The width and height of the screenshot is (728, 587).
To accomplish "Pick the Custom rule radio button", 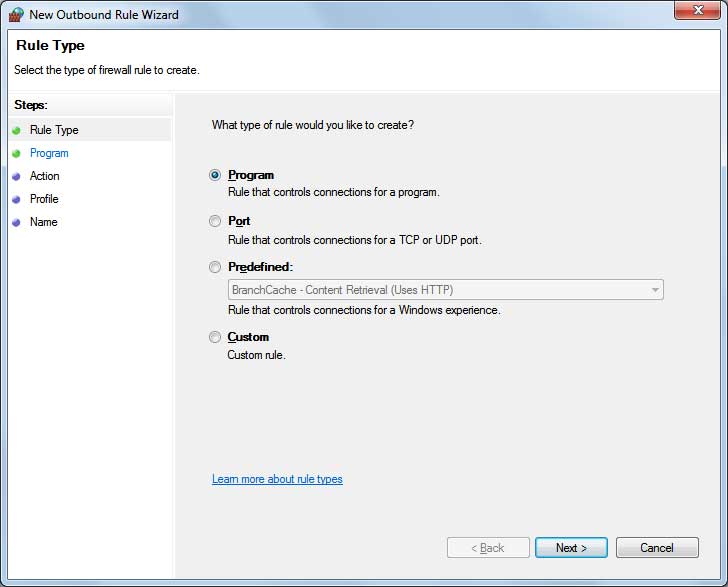I will click(215, 337).
